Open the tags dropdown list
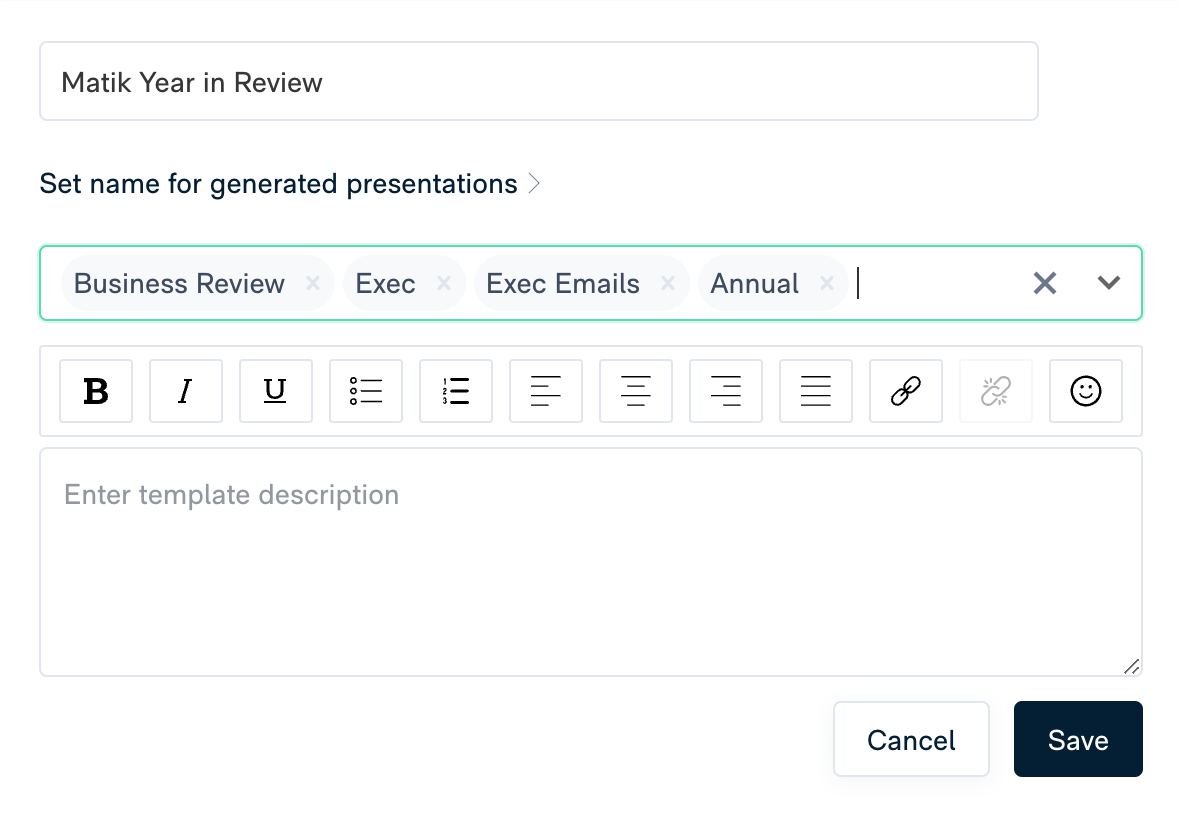Image resolution: width=1180 pixels, height=814 pixels. [1109, 283]
